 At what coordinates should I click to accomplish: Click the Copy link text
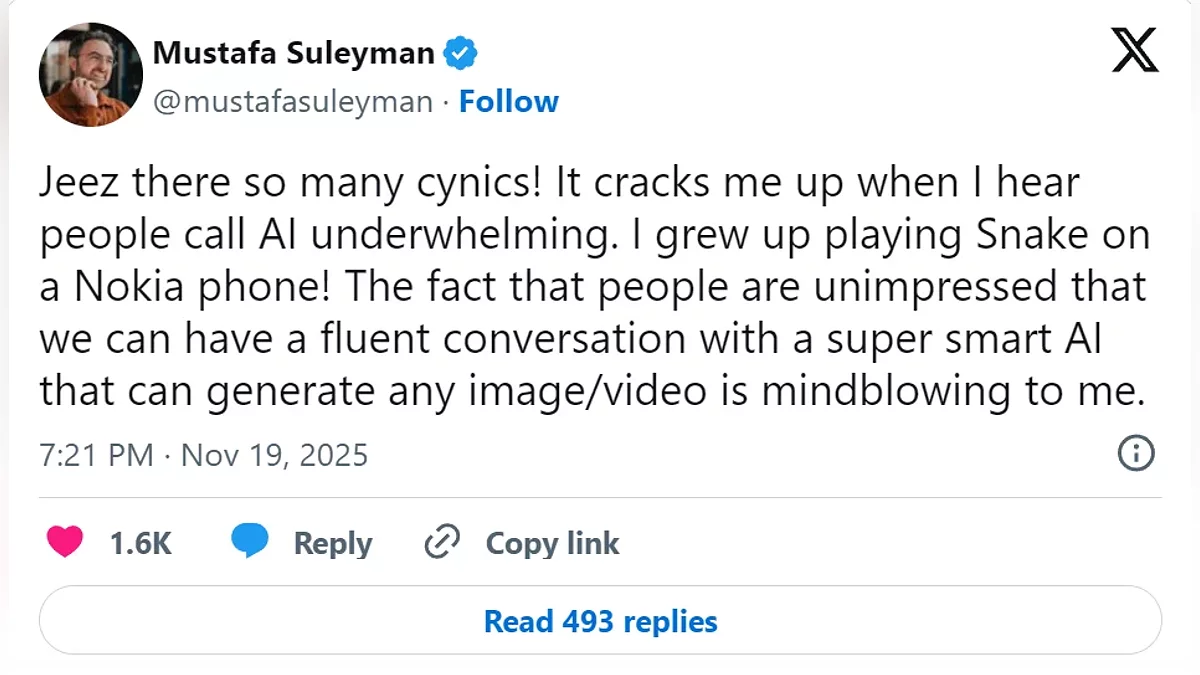coord(552,543)
